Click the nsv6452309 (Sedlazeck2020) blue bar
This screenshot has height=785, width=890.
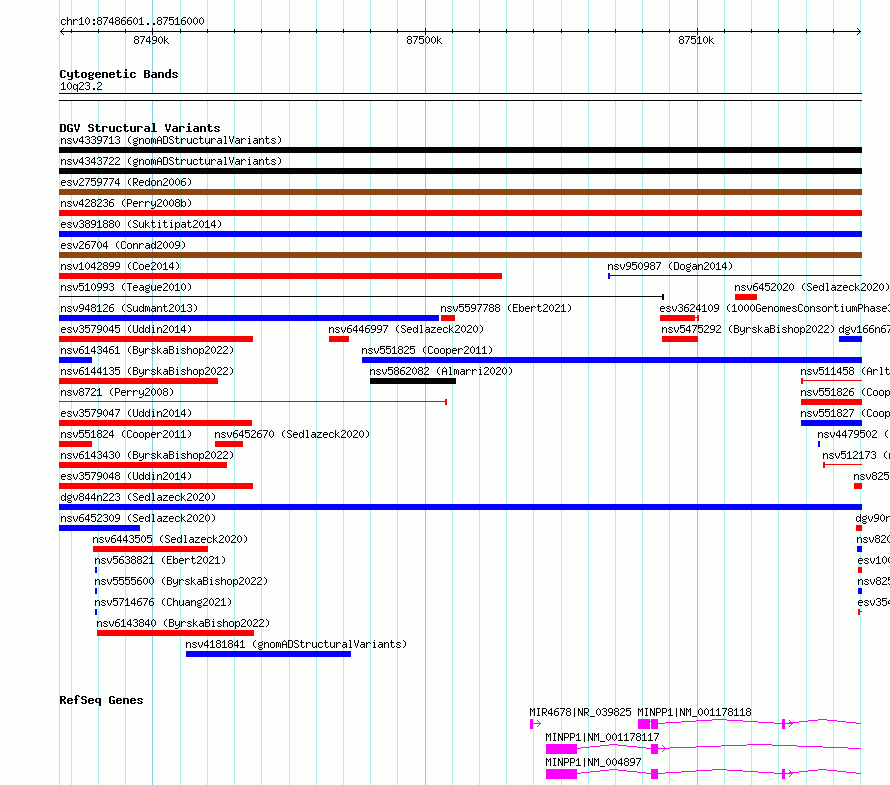tap(99, 528)
